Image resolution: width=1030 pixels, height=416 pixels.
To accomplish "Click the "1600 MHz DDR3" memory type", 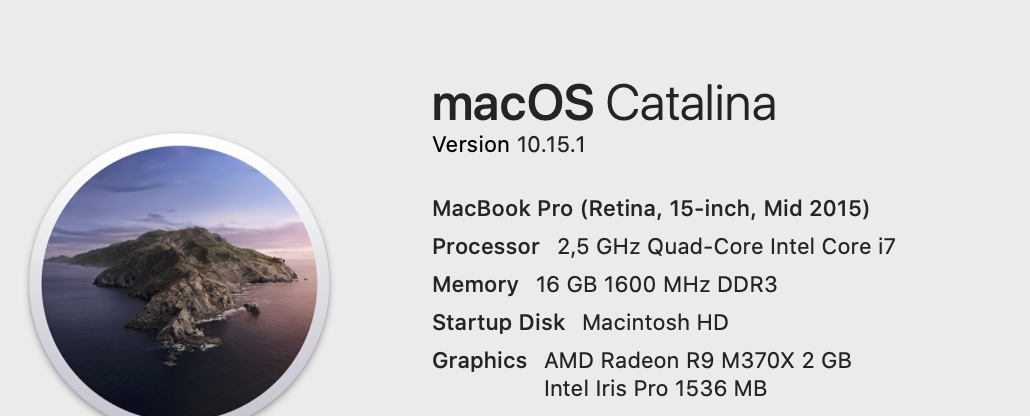I will pyautogui.click(x=691, y=285).
